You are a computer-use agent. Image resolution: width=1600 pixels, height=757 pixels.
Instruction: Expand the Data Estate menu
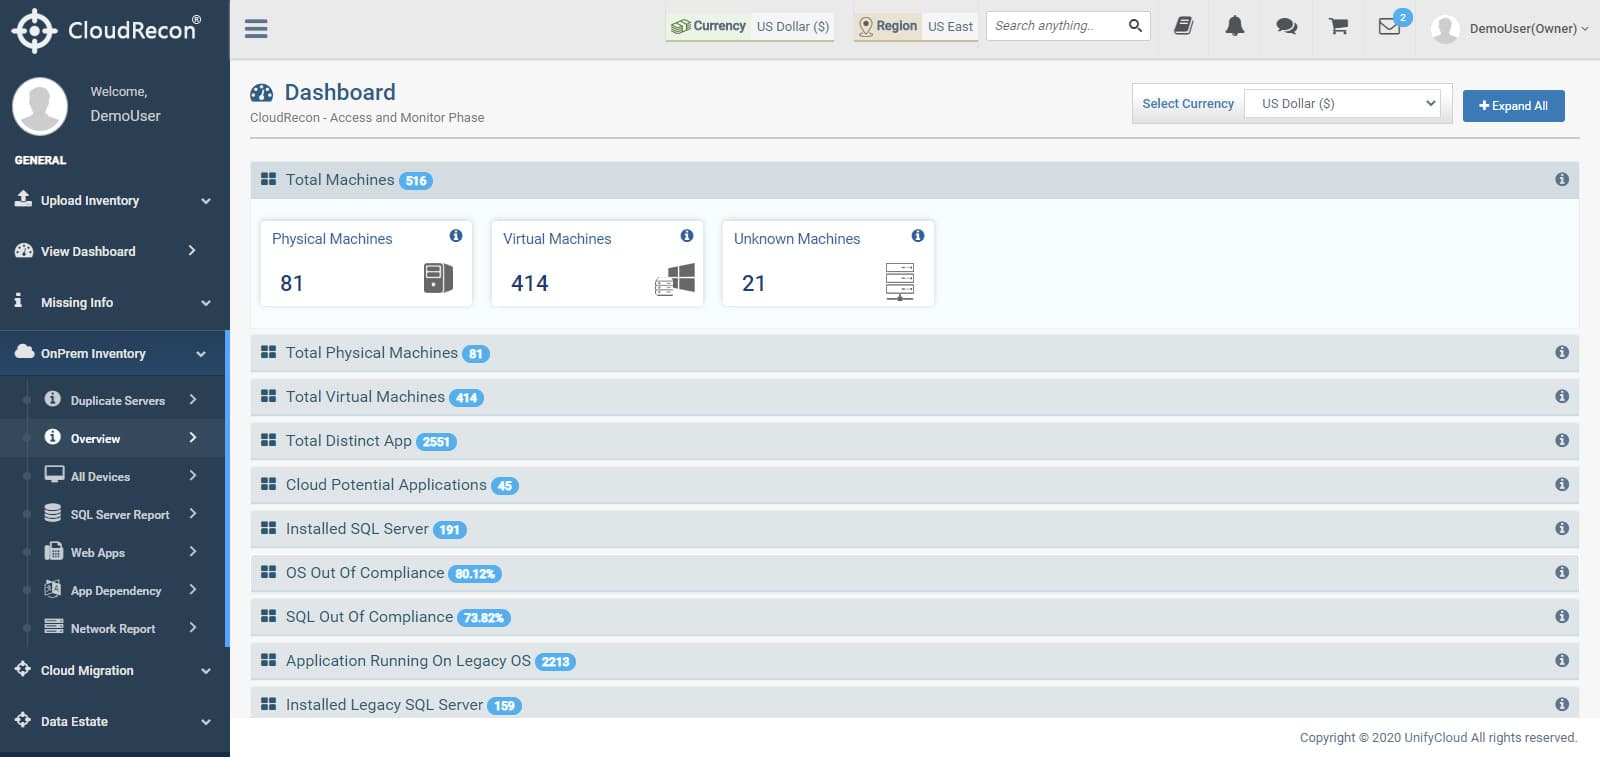(x=115, y=721)
